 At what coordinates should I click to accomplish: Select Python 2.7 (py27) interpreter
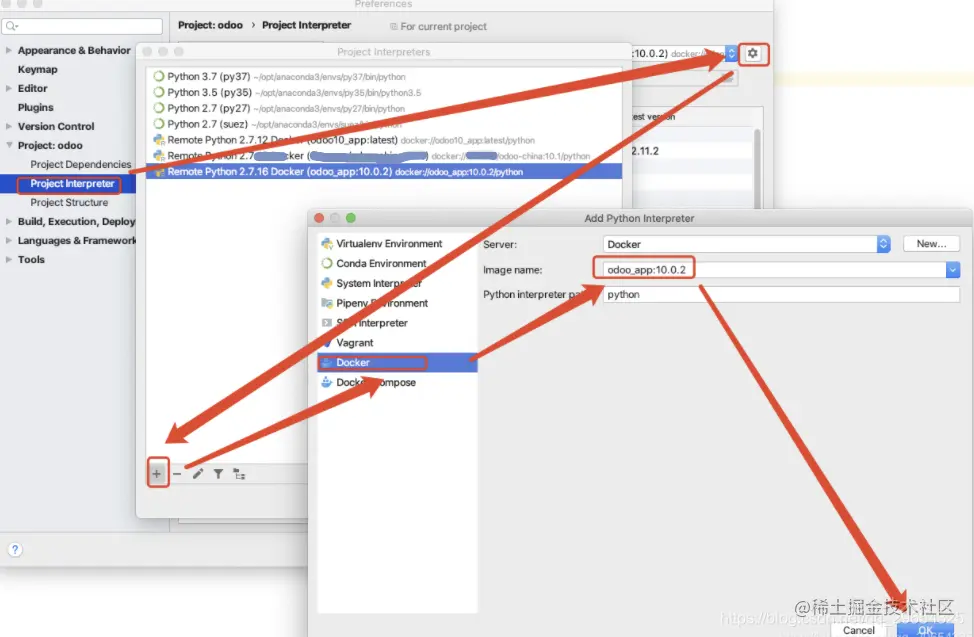(384, 108)
